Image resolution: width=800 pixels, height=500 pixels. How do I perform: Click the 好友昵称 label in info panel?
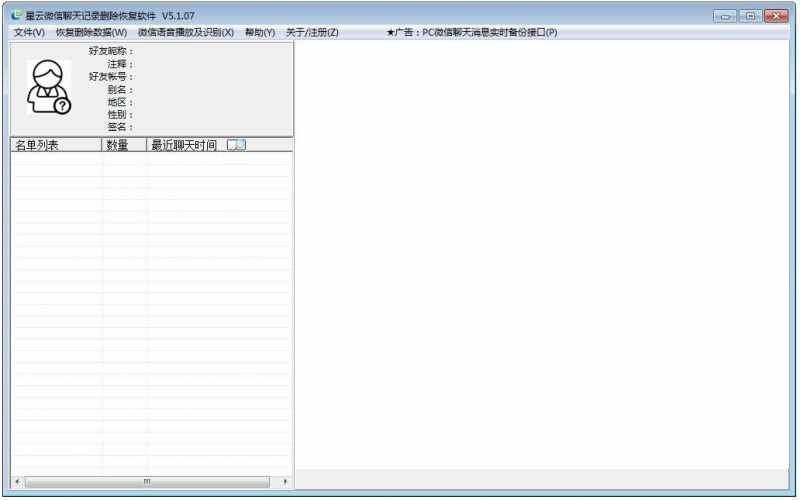110,51
